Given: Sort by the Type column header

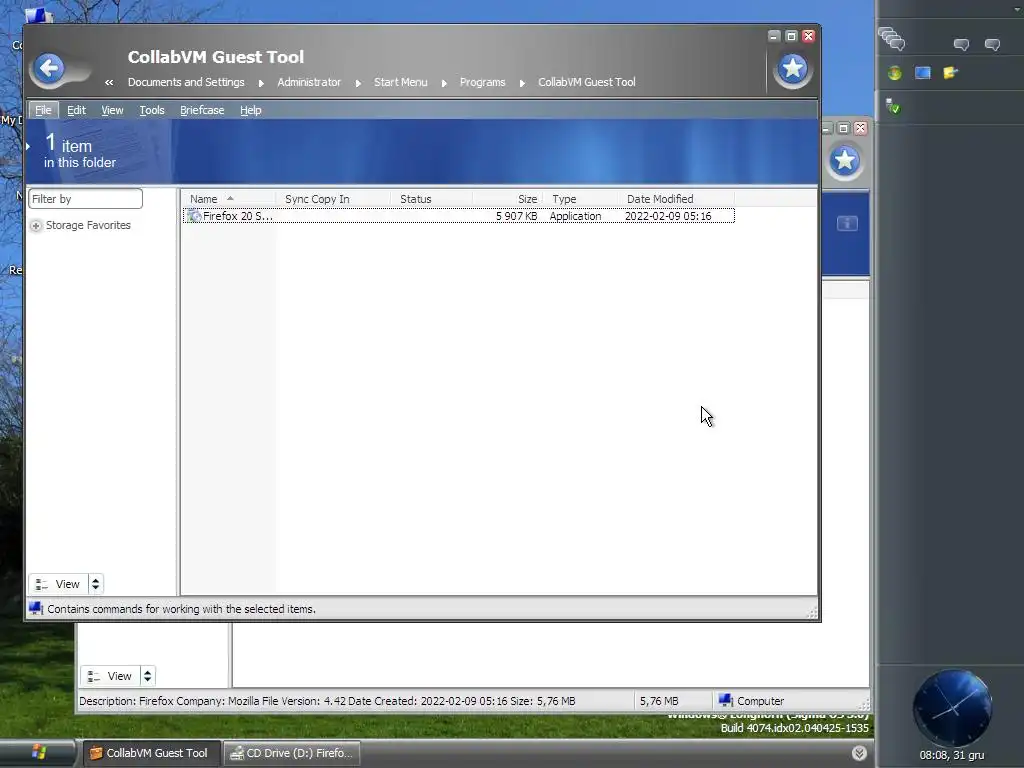Looking at the screenshot, I should click(581, 199).
